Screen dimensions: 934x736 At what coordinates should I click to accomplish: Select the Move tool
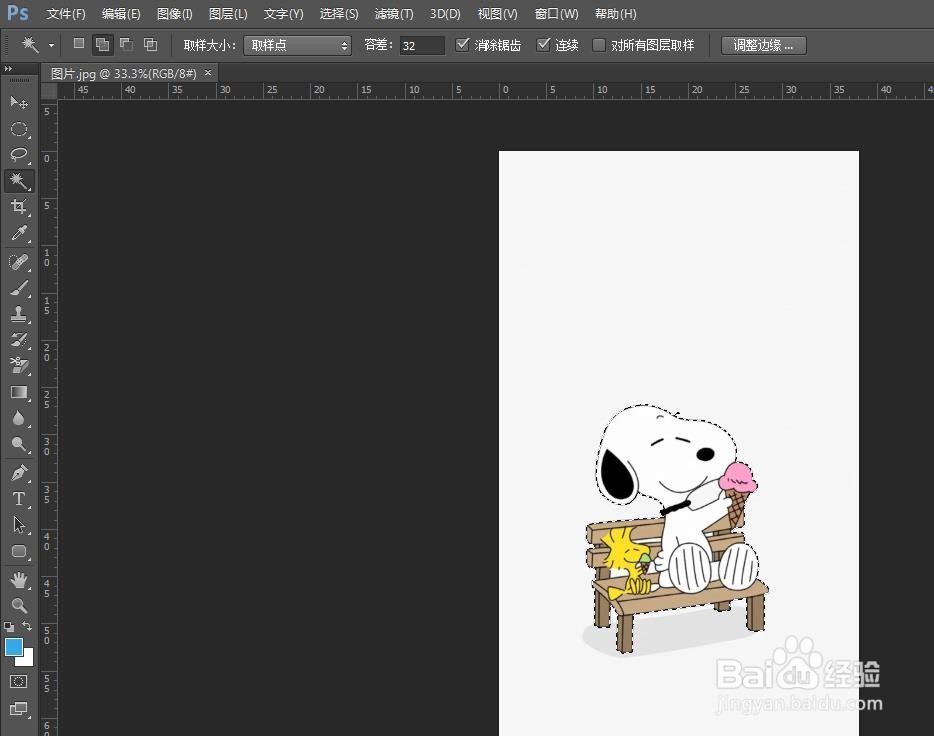[x=19, y=102]
